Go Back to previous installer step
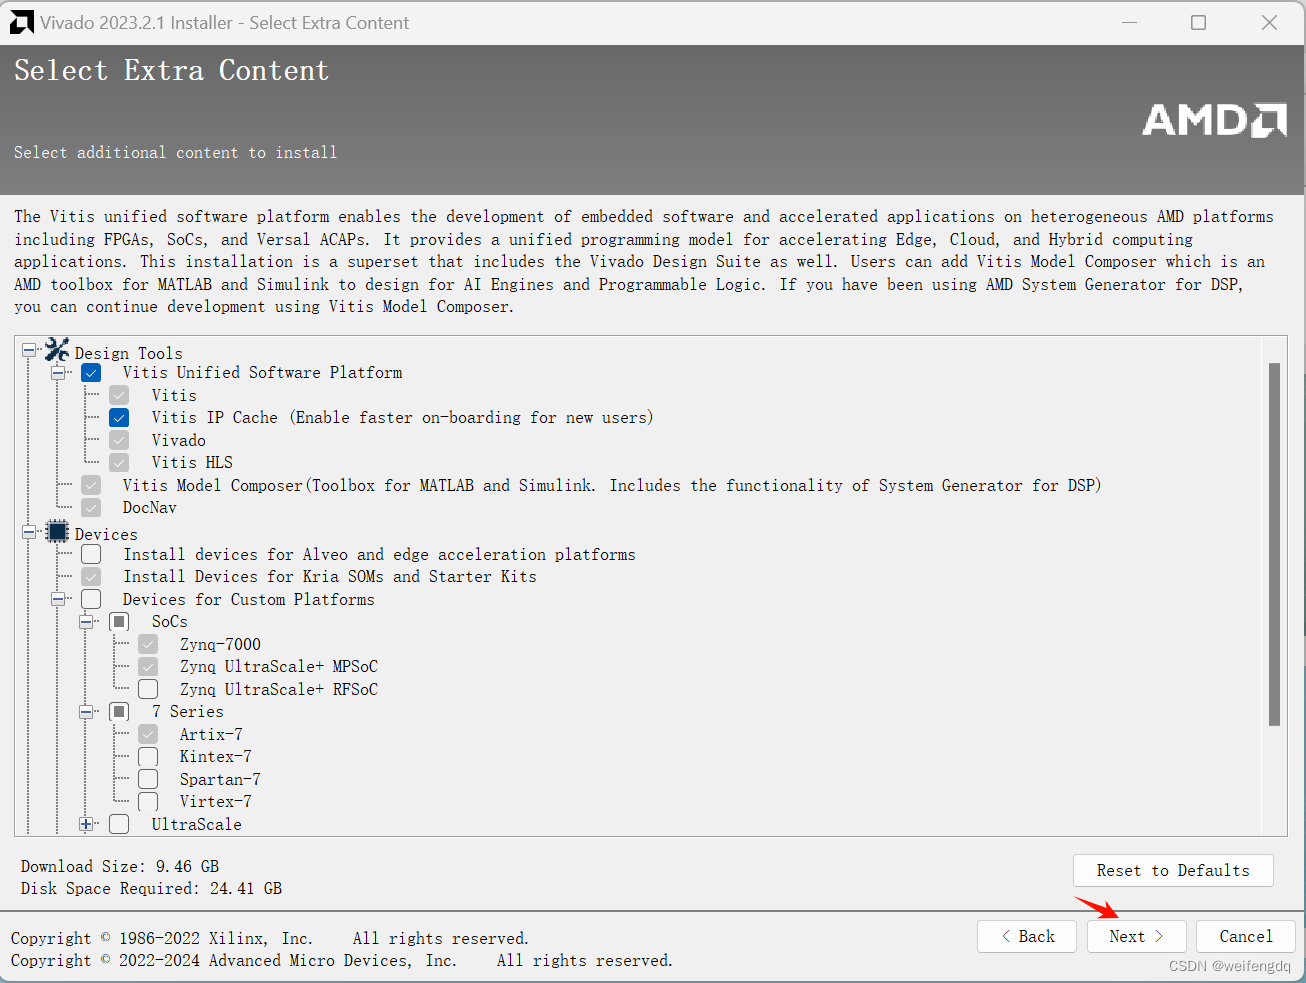The image size is (1306, 983). pyautogui.click(x=1027, y=937)
